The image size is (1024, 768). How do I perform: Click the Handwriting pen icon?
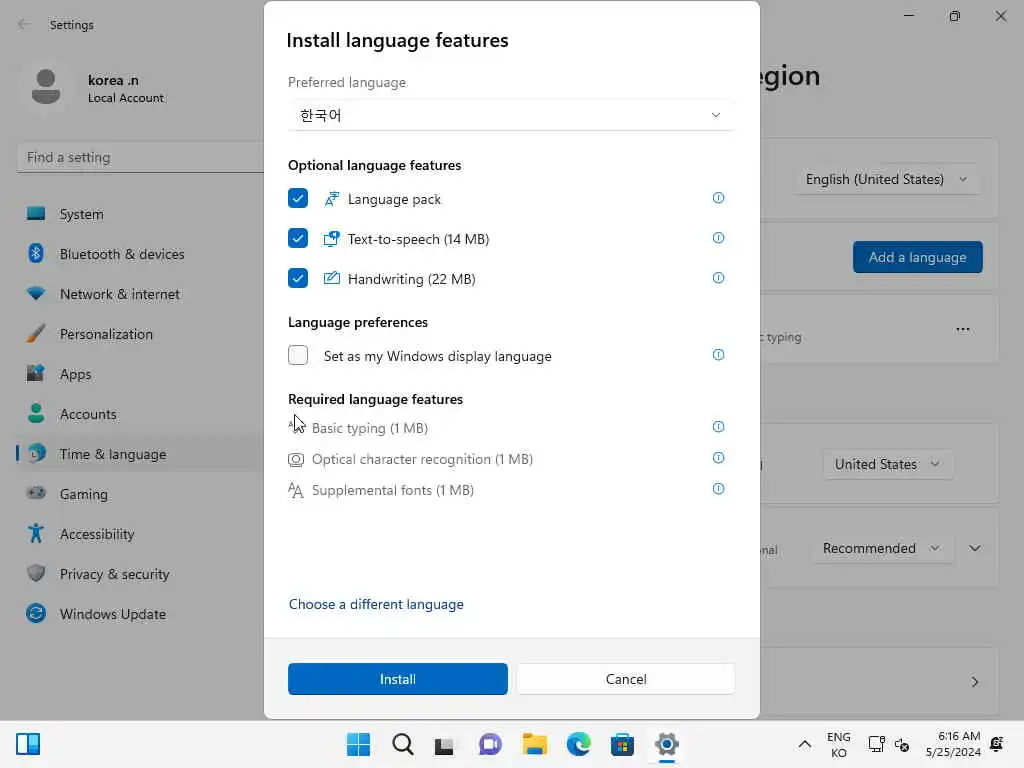332,278
